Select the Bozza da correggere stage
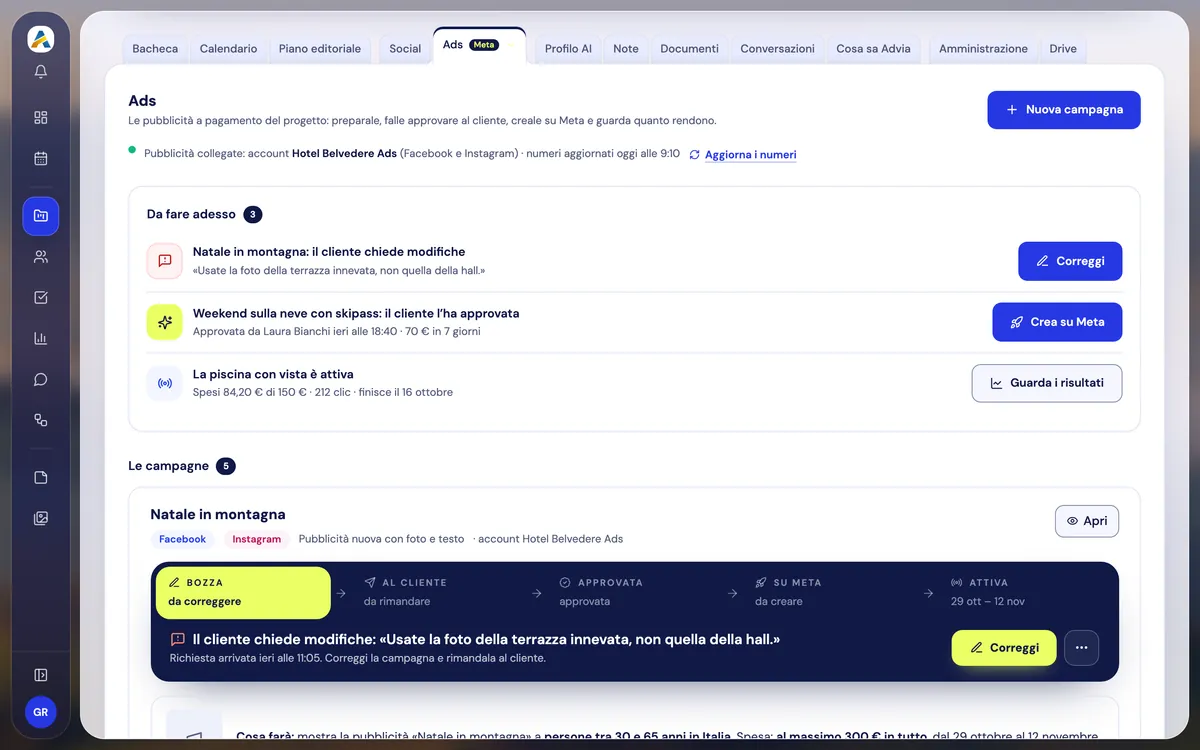The image size is (1200, 750). point(243,592)
